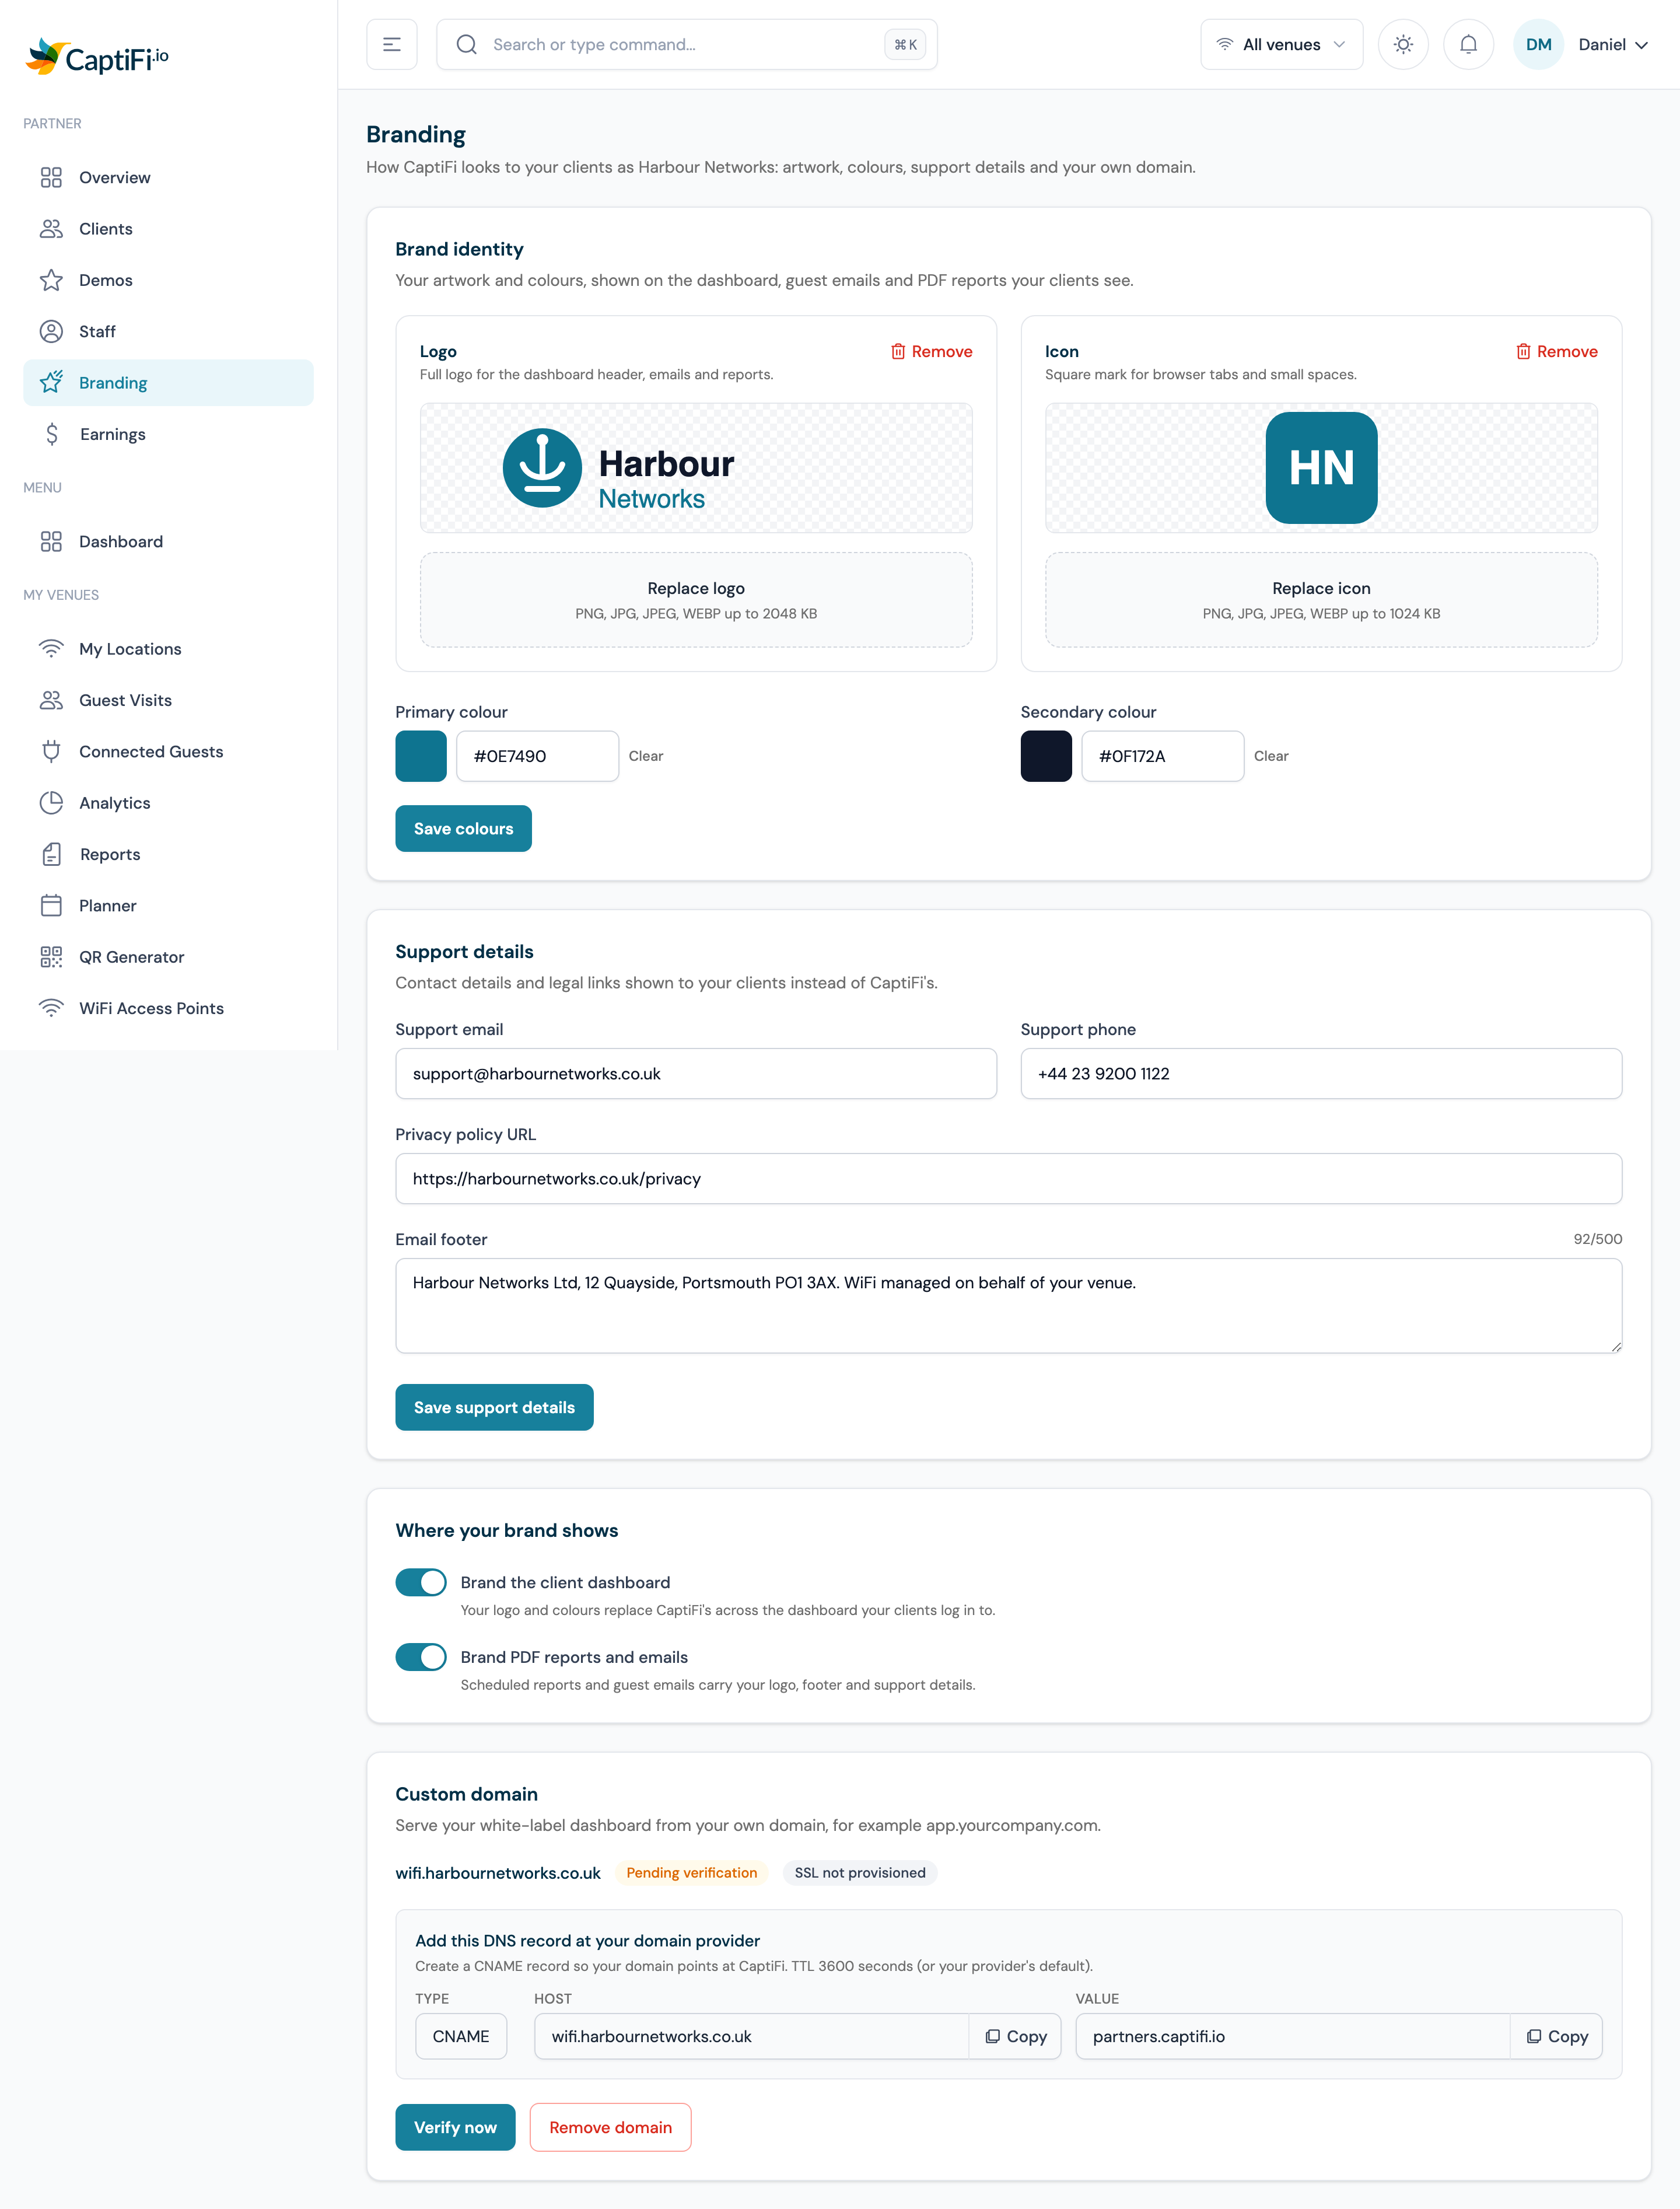Open Branding in the partner menu

point(168,383)
